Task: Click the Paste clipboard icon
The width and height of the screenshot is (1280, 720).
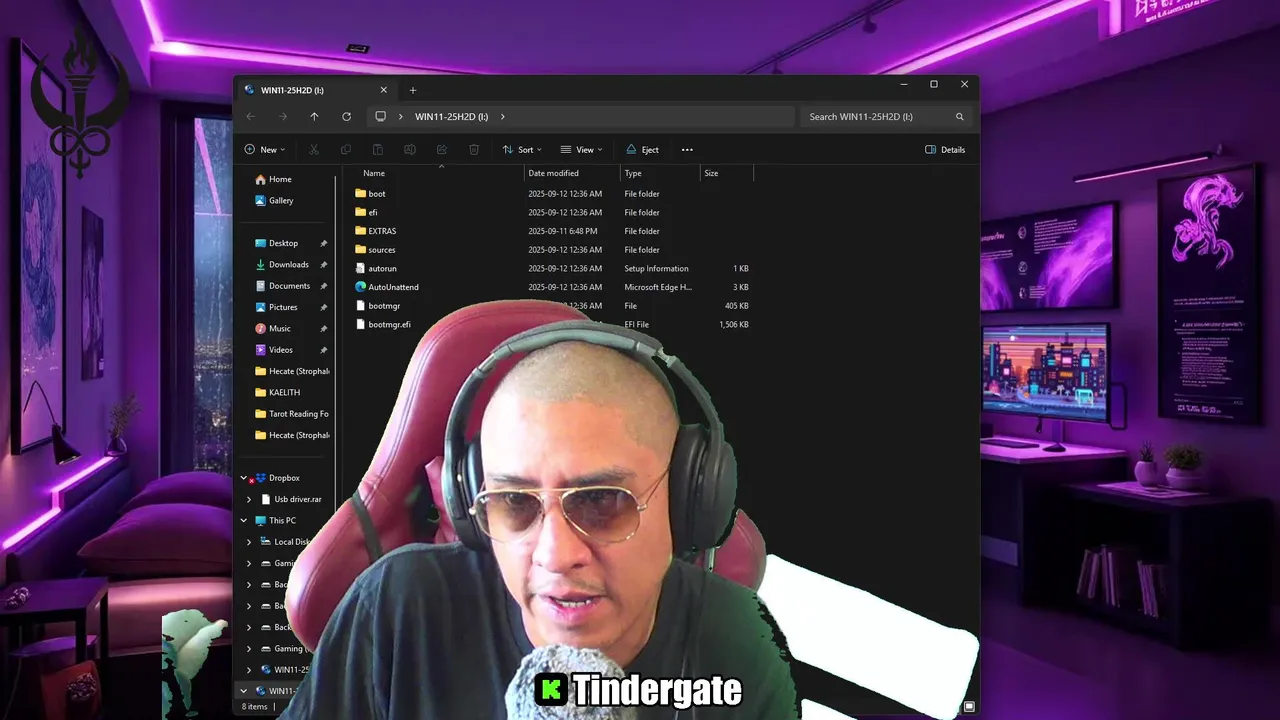Action: [x=378, y=150]
